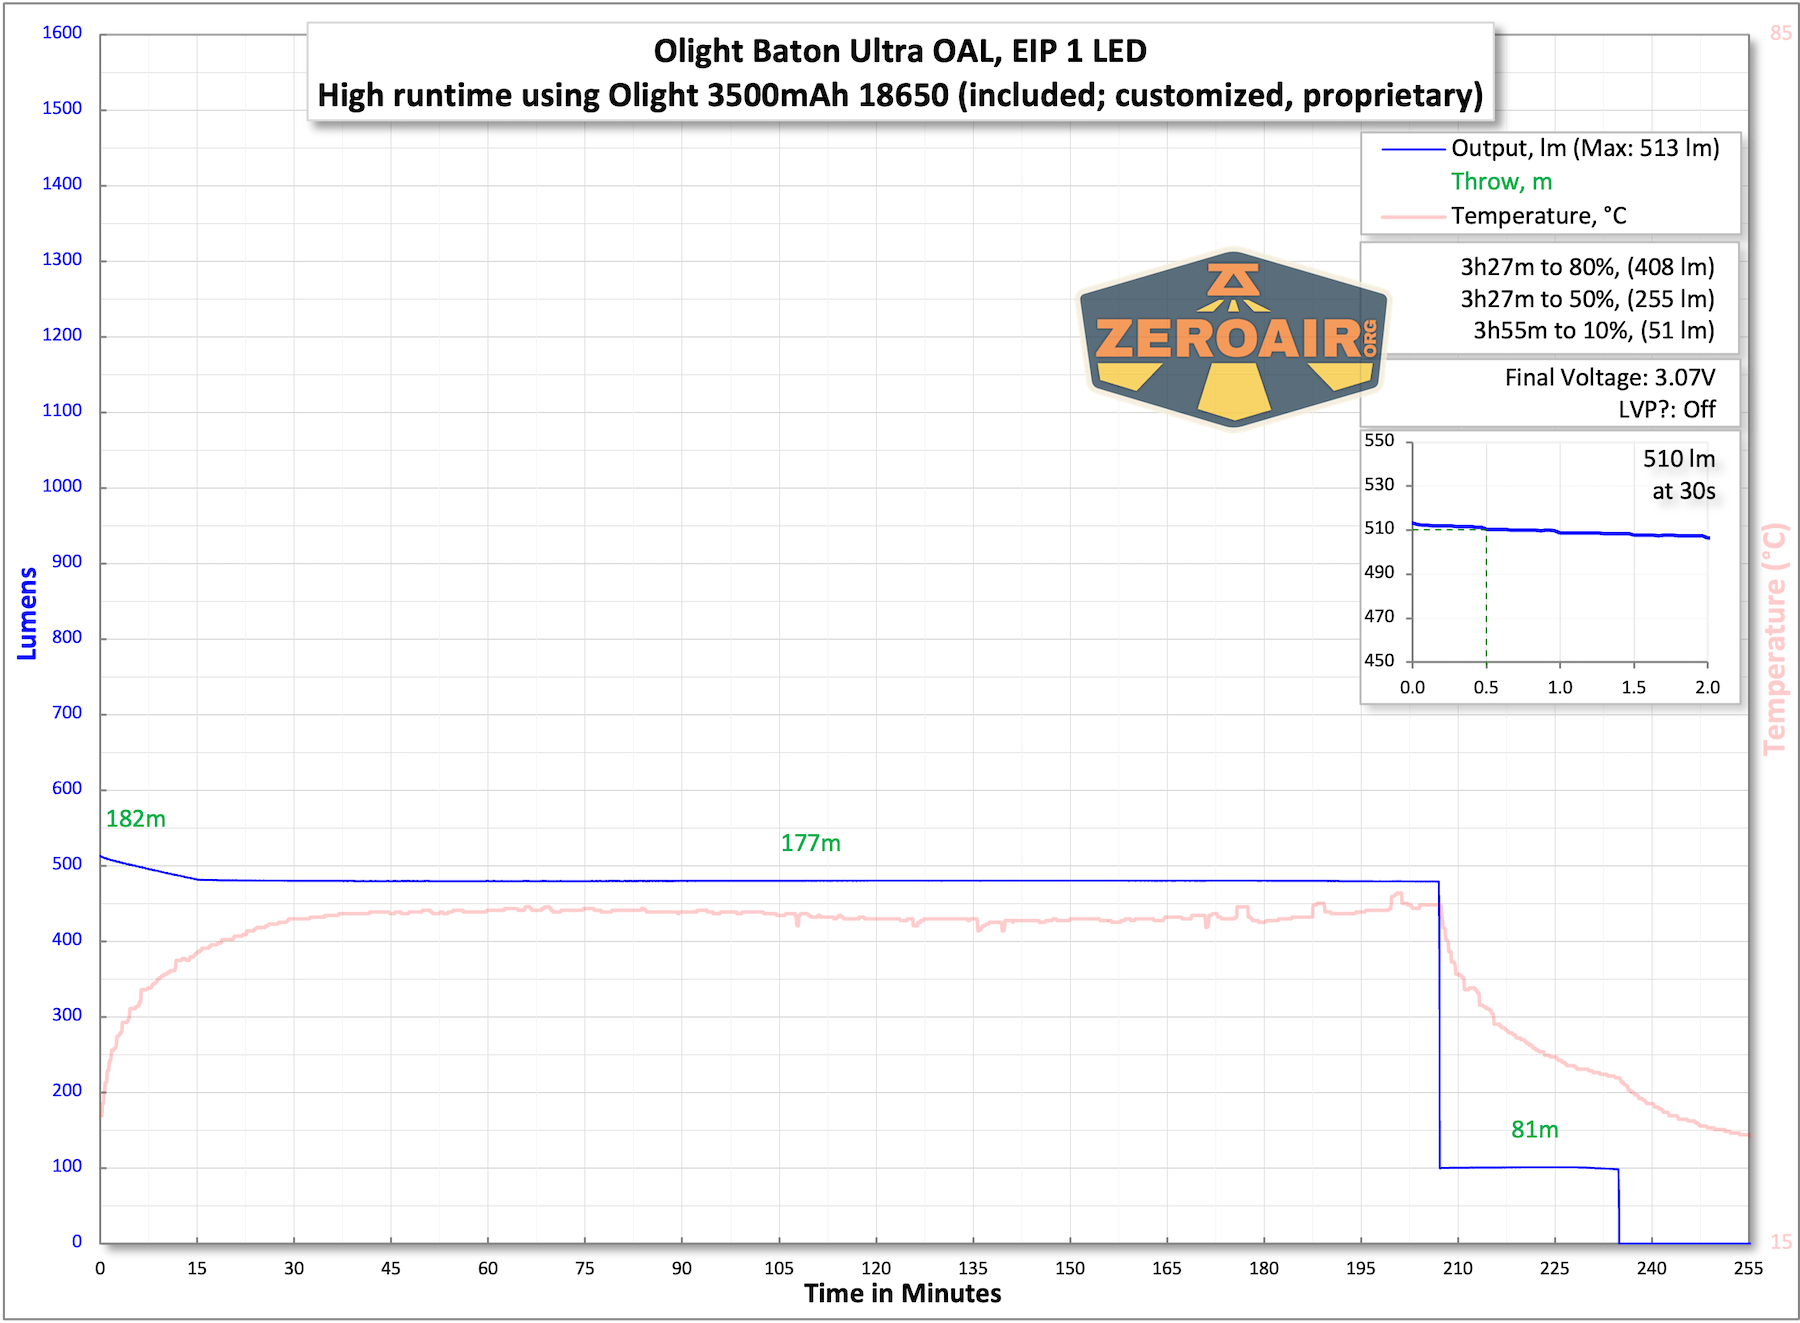Click the 0.5 tick on the inset x-axis
Screen dimensions: 1800x1323
1486,687
